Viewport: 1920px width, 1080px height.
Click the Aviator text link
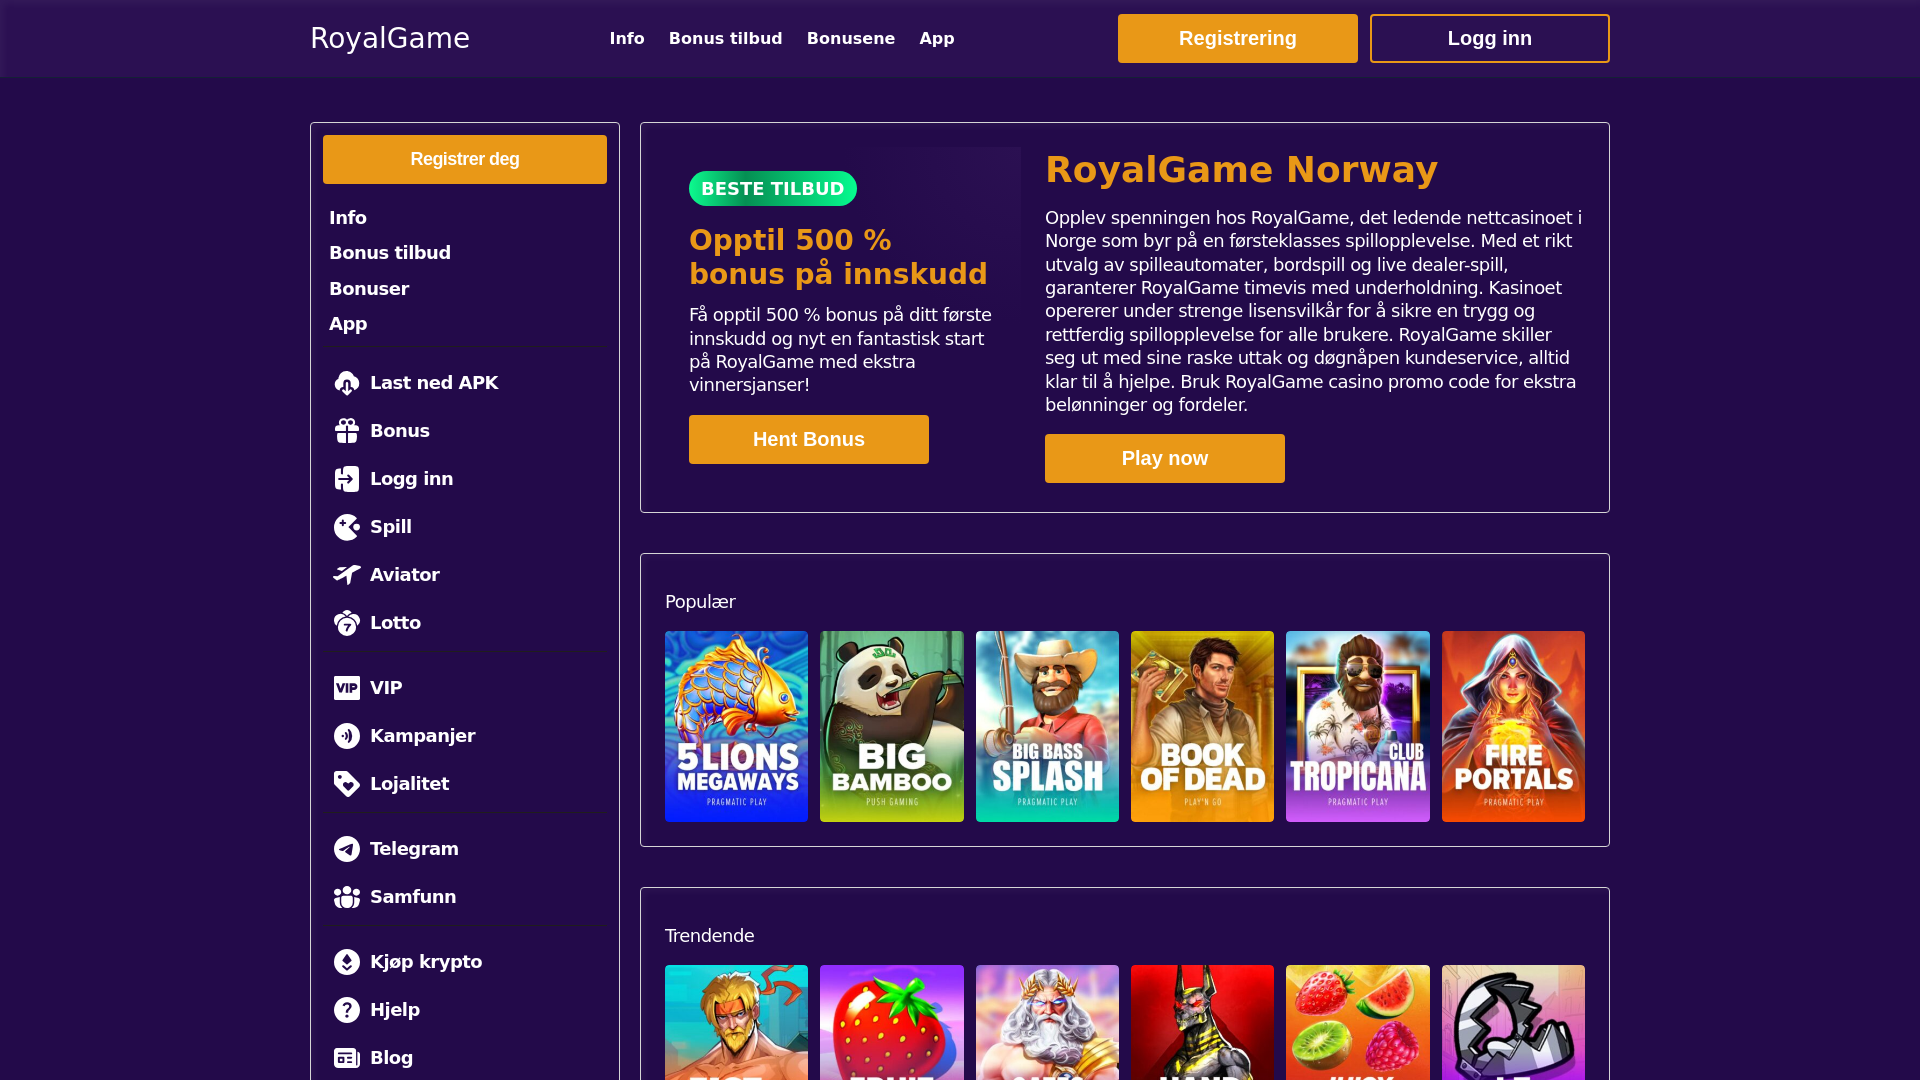point(405,575)
